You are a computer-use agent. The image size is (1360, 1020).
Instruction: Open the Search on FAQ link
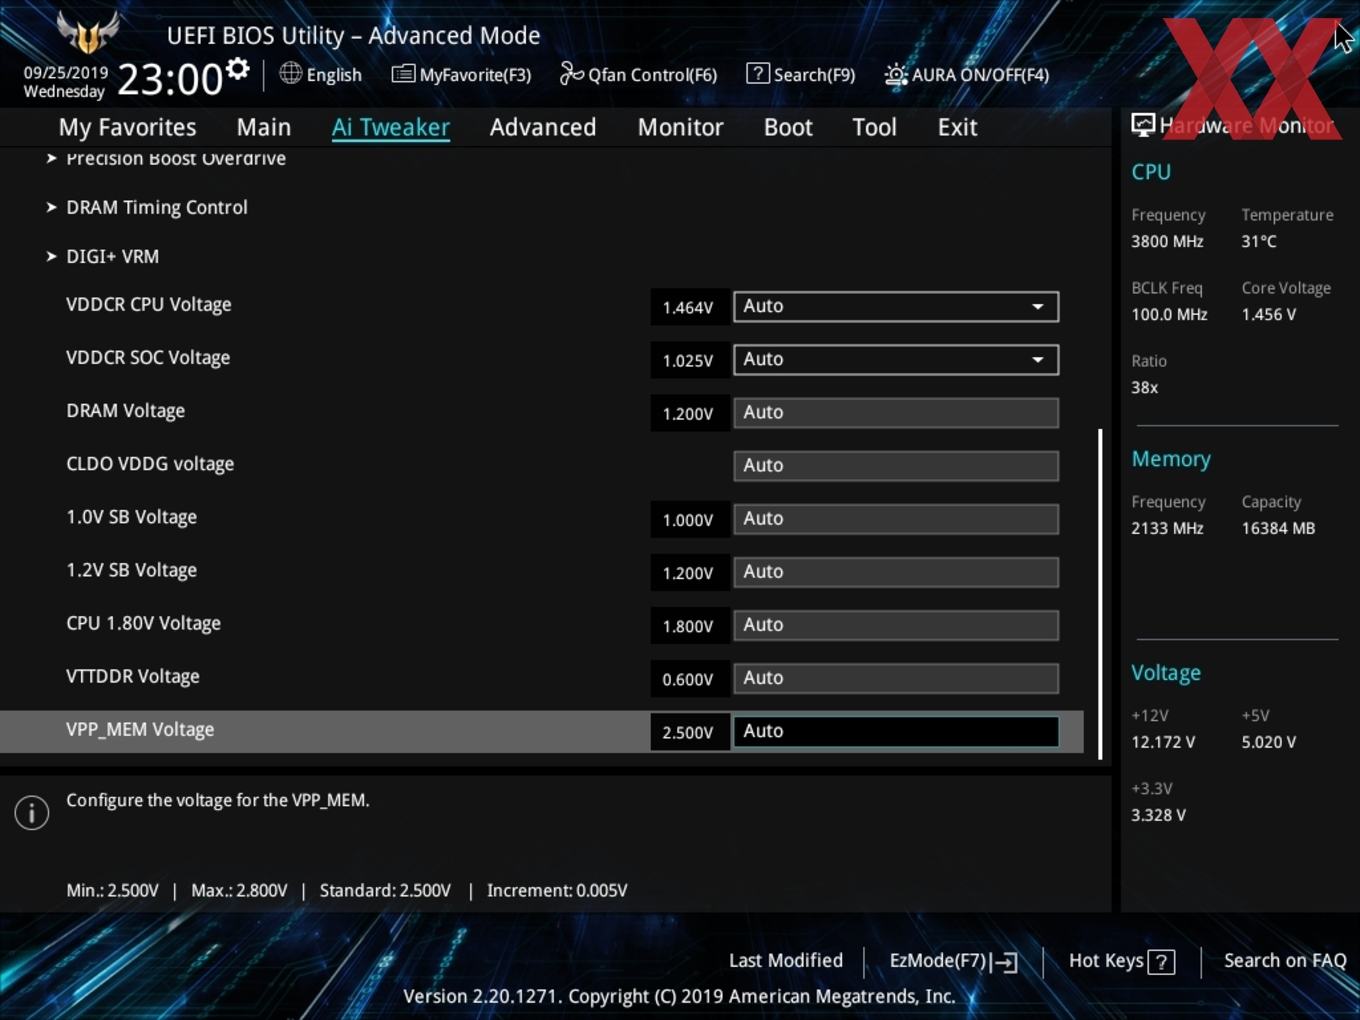pyautogui.click(x=1285, y=960)
